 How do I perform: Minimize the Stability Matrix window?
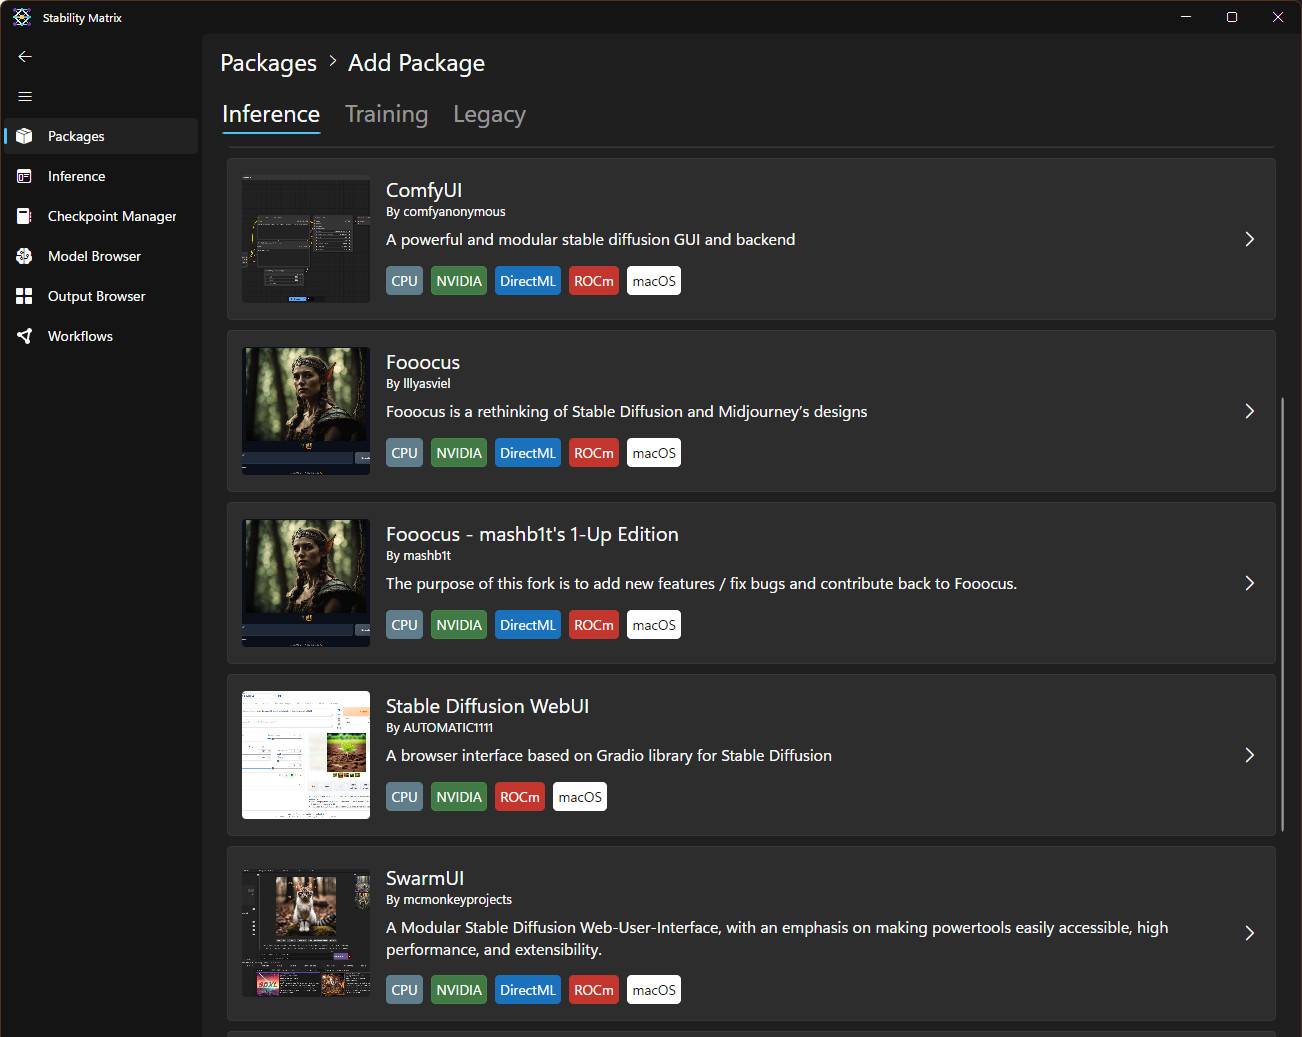[x=1186, y=17]
